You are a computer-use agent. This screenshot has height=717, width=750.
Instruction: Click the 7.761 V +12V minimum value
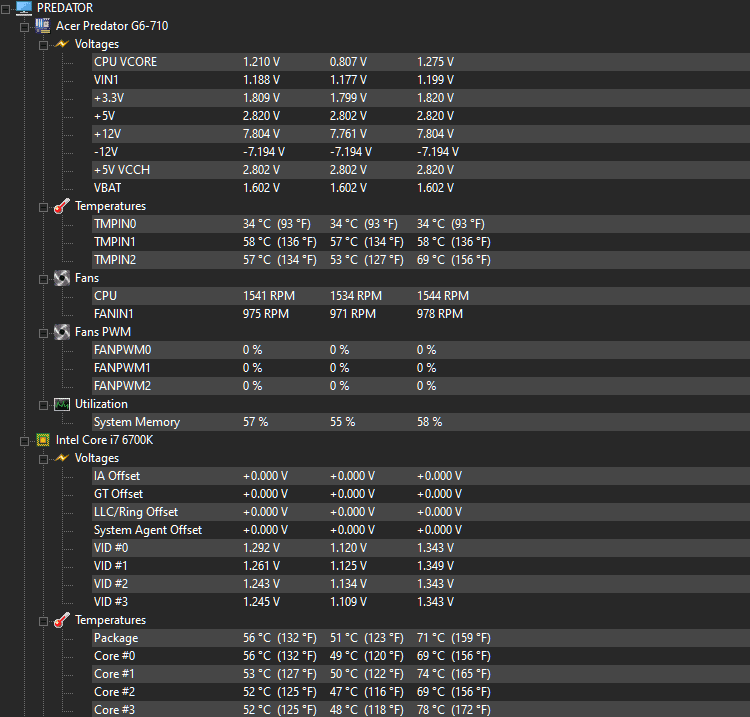(348, 134)
